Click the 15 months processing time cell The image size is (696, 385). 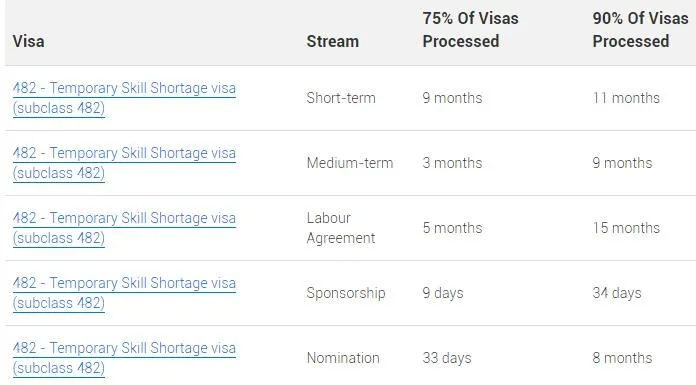(626, 228)
